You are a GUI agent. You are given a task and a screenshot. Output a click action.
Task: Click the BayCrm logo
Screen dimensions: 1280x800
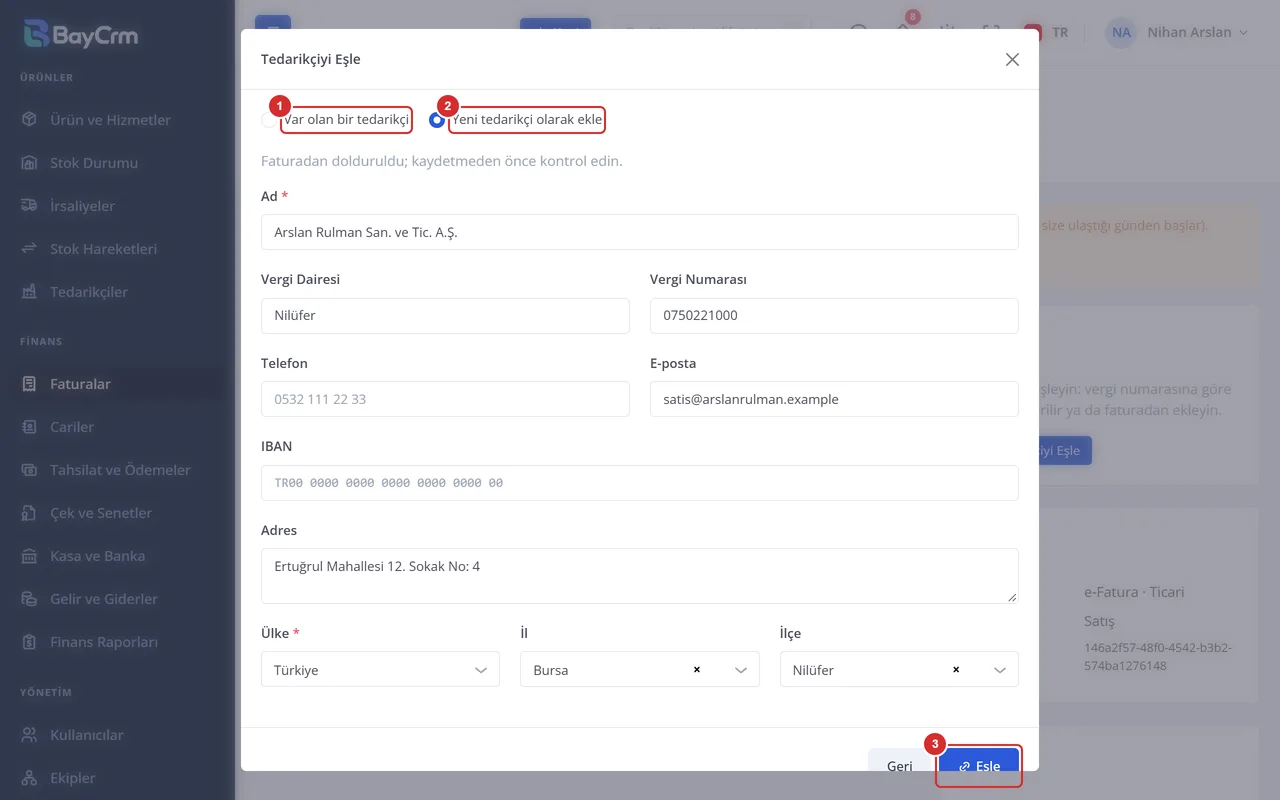click(80, 35)
